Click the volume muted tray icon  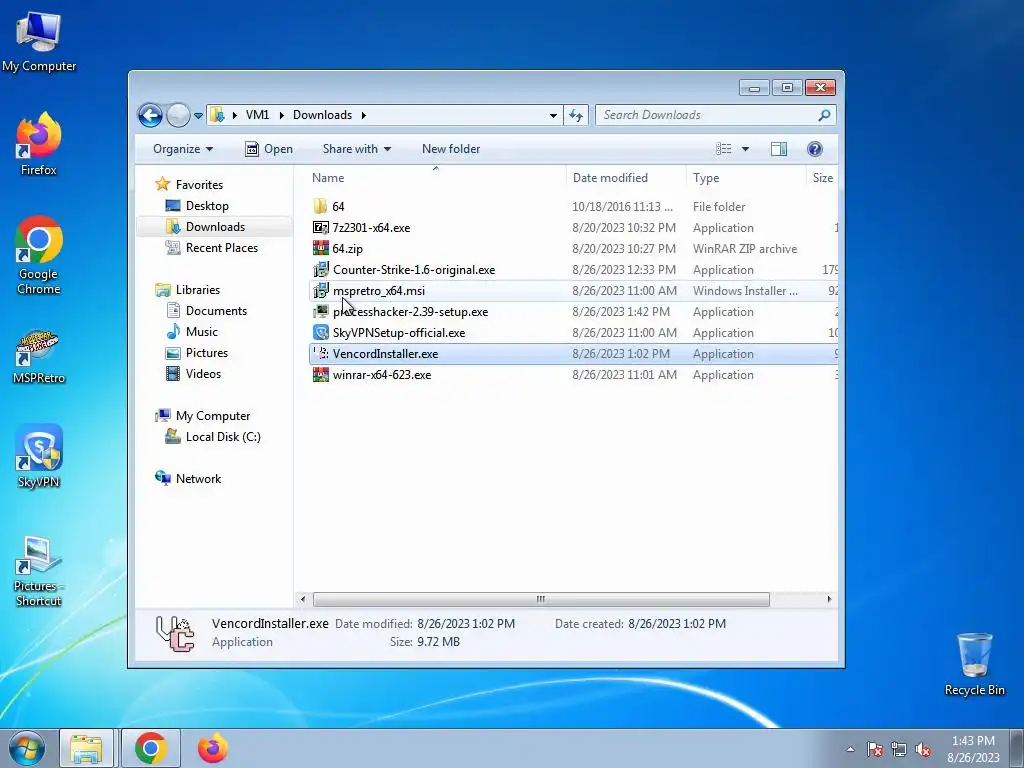click(x=923, y=750)
